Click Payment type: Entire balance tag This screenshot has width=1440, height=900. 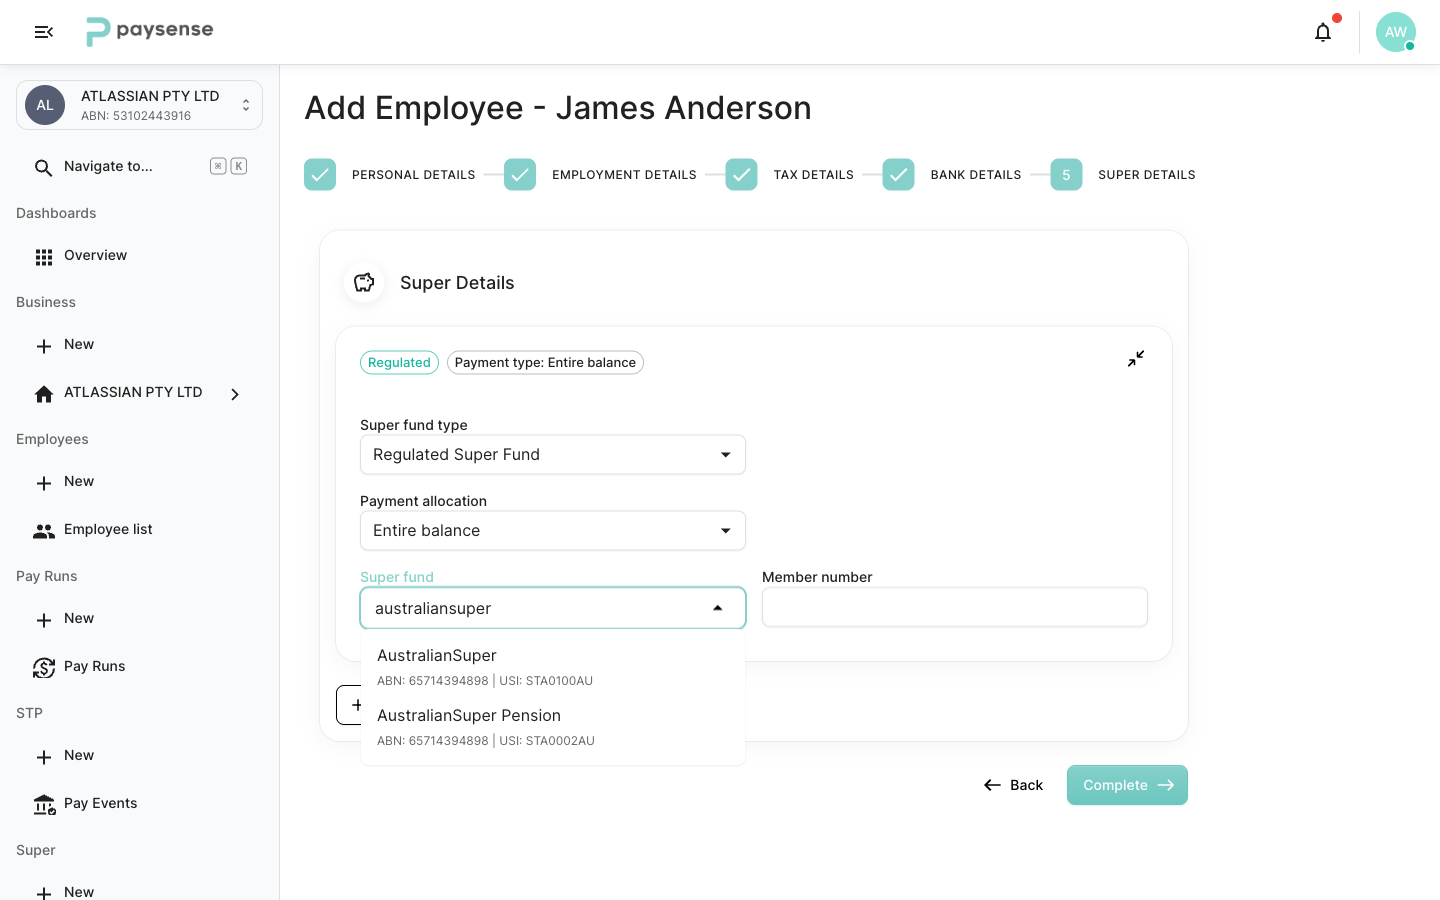[545, 363]
